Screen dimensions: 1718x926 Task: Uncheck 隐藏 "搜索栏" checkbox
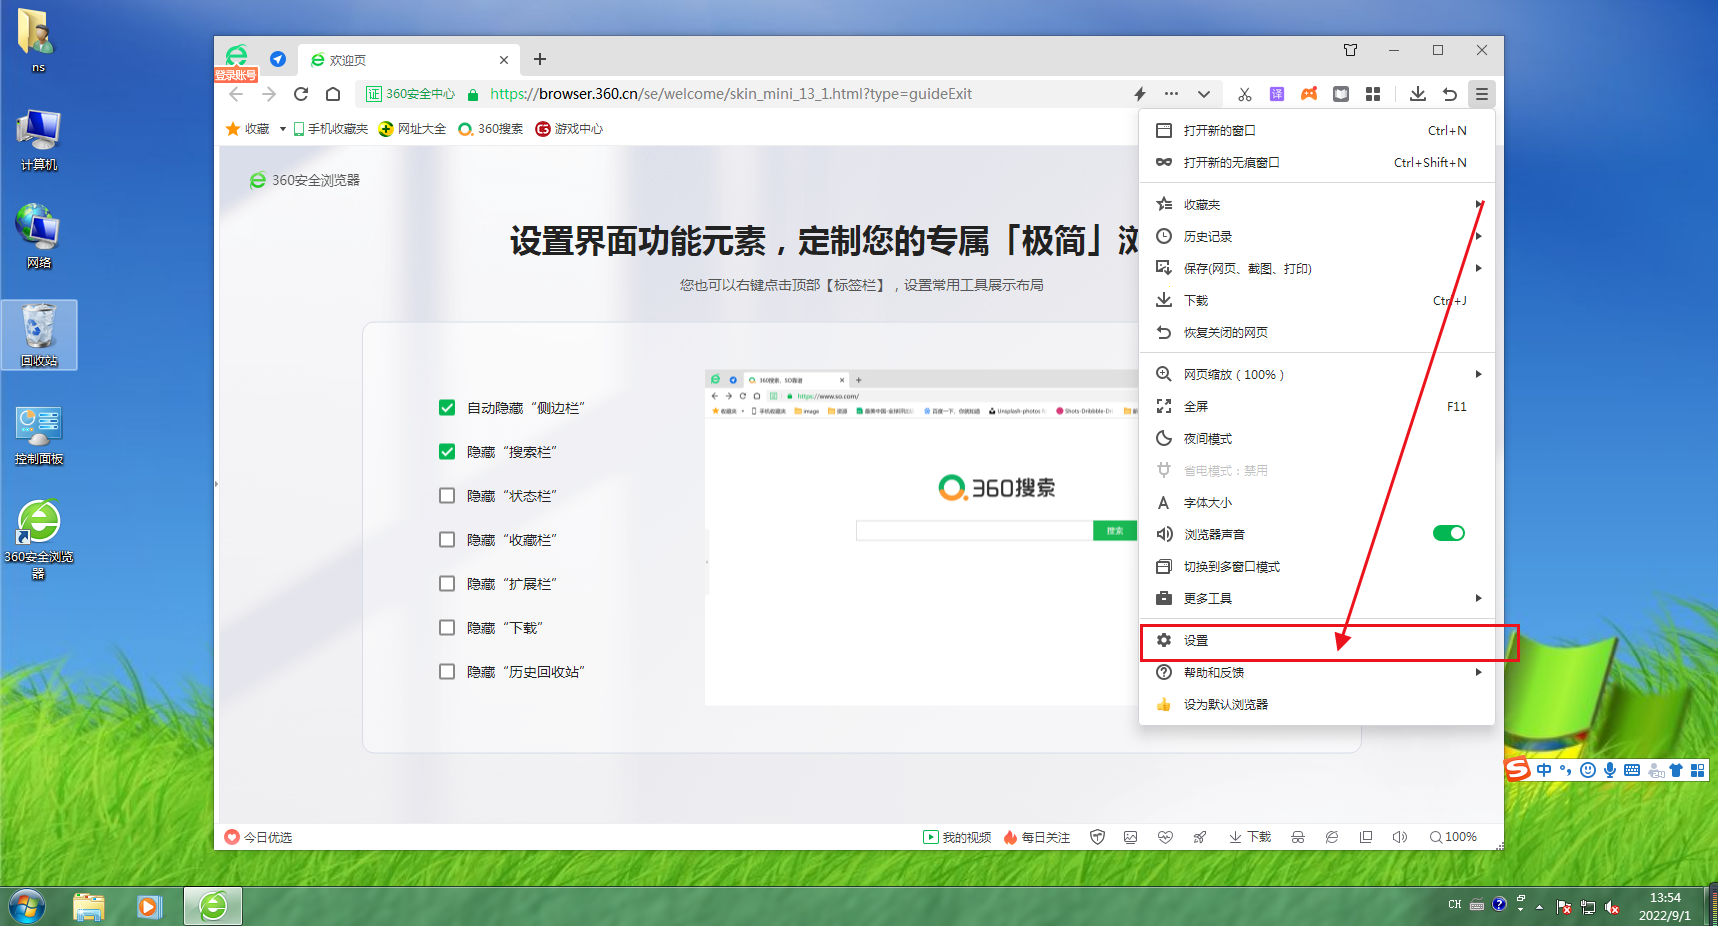447,452
